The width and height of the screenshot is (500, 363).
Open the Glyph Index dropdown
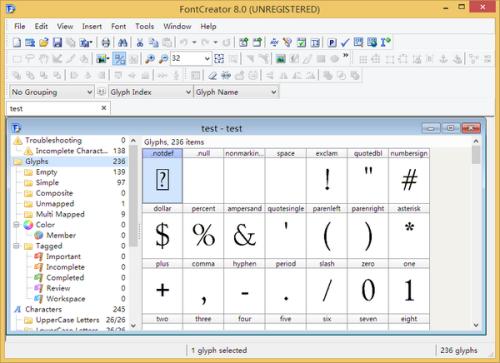pos(151,92)
